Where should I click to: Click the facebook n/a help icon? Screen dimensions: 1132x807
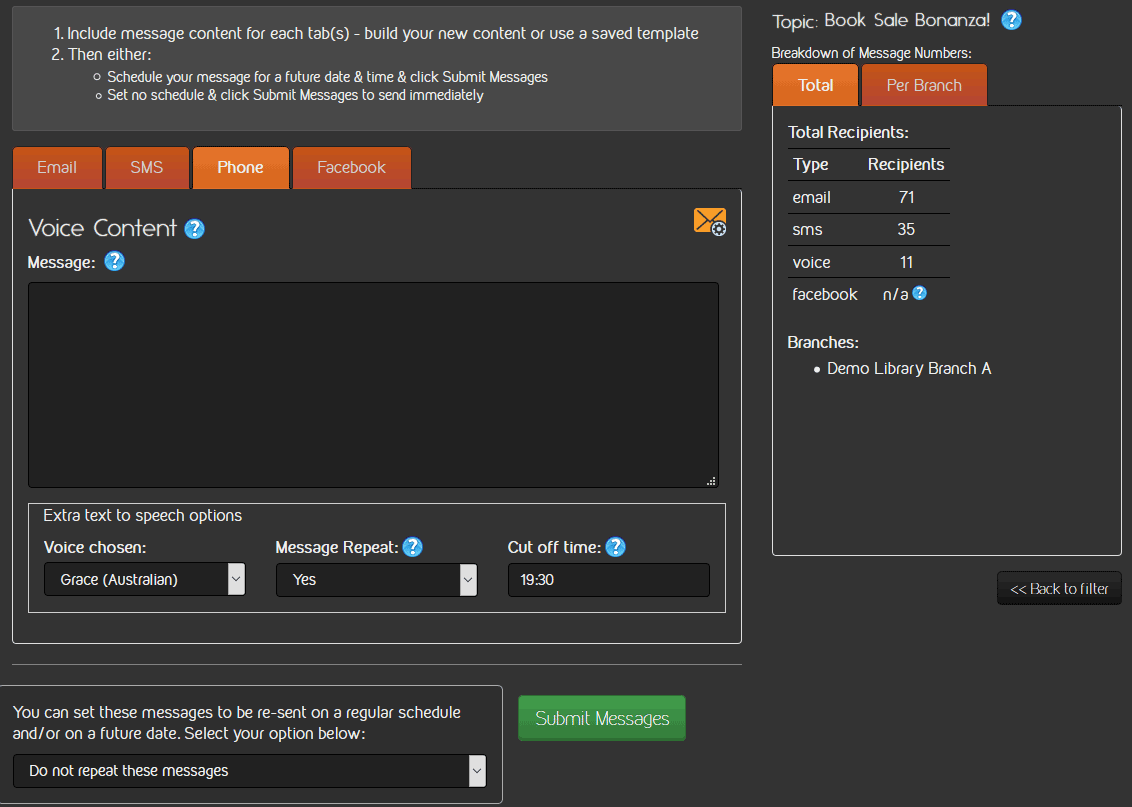point(919,293)
